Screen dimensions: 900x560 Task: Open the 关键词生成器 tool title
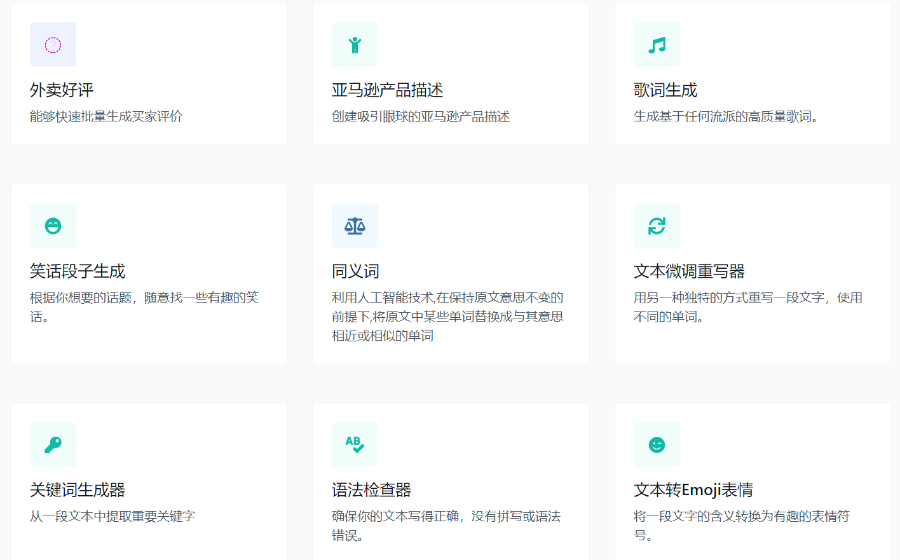pos(77,490)
